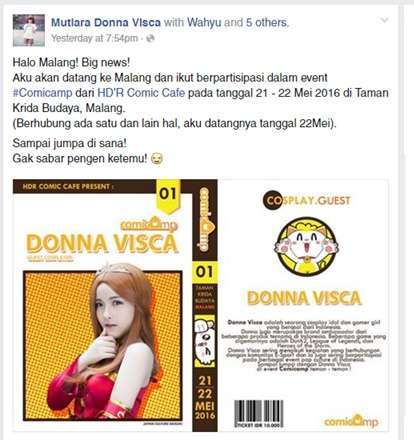Click the Mutiara Donna Visca name link
The image size is (414, 440).
coord(106,23)
